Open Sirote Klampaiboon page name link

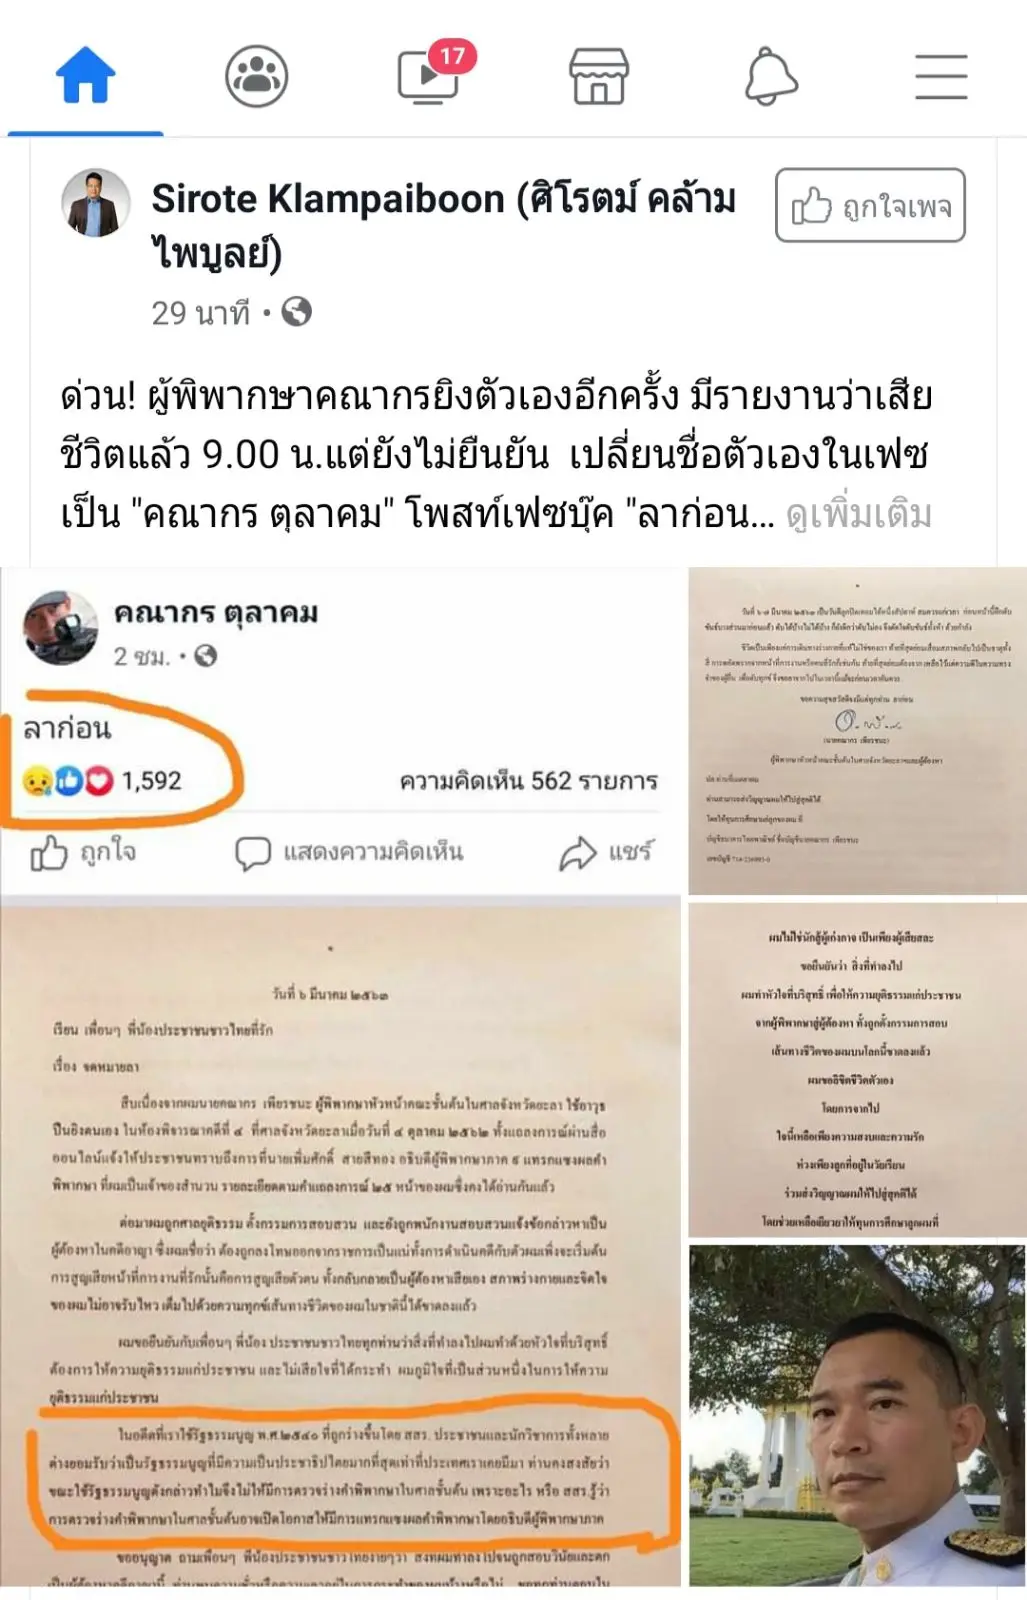coord(444,225)
